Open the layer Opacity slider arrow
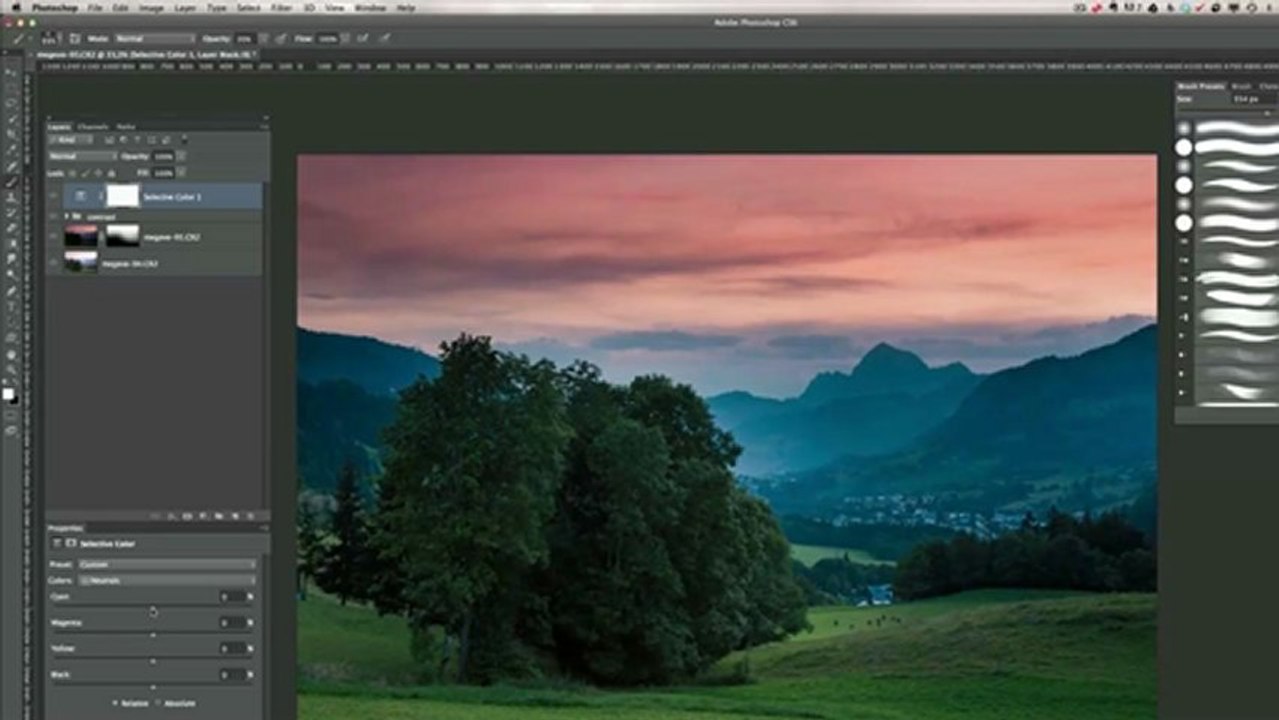 pos(181,156)
